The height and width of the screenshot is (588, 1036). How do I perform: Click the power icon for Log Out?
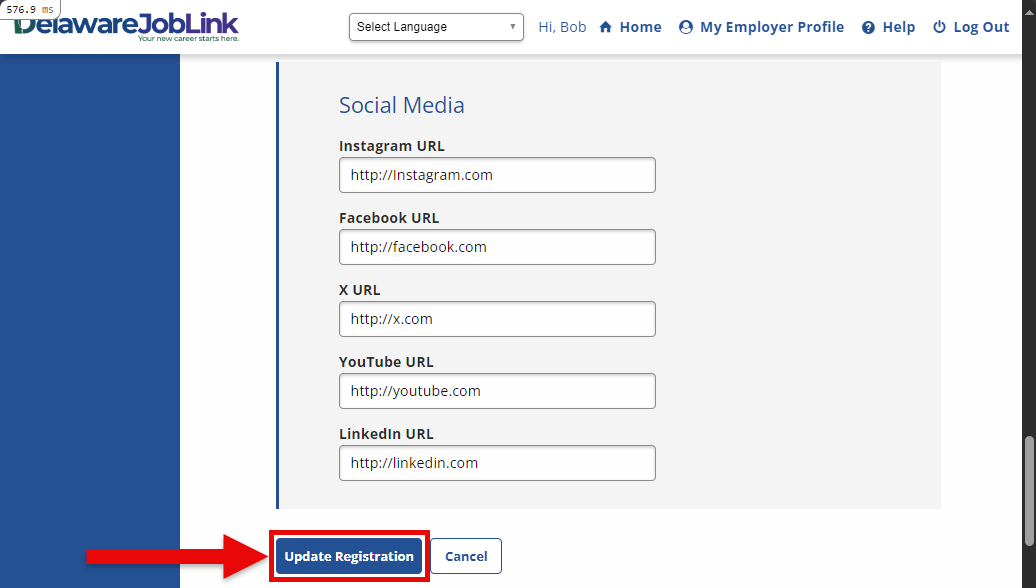[x=939, y=28]
